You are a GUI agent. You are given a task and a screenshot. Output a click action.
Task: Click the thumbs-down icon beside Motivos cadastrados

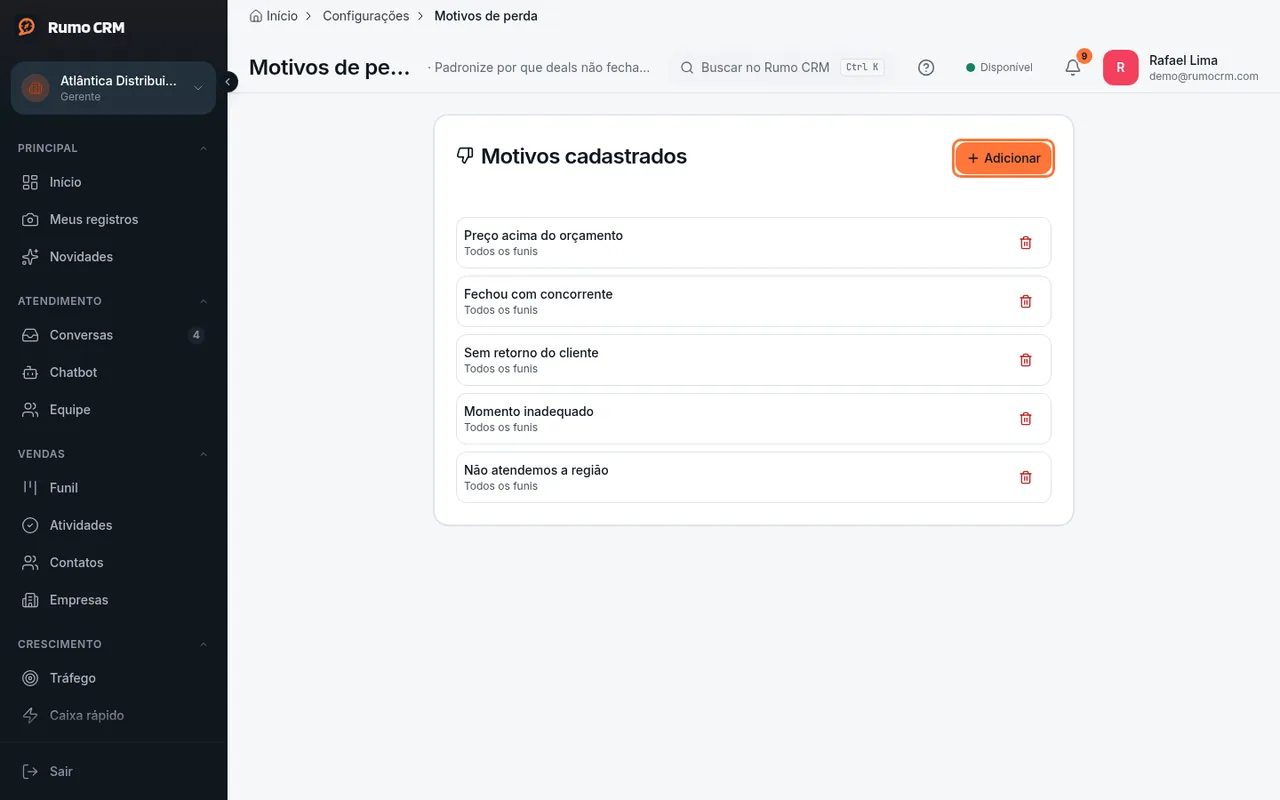tap(465, 156)
